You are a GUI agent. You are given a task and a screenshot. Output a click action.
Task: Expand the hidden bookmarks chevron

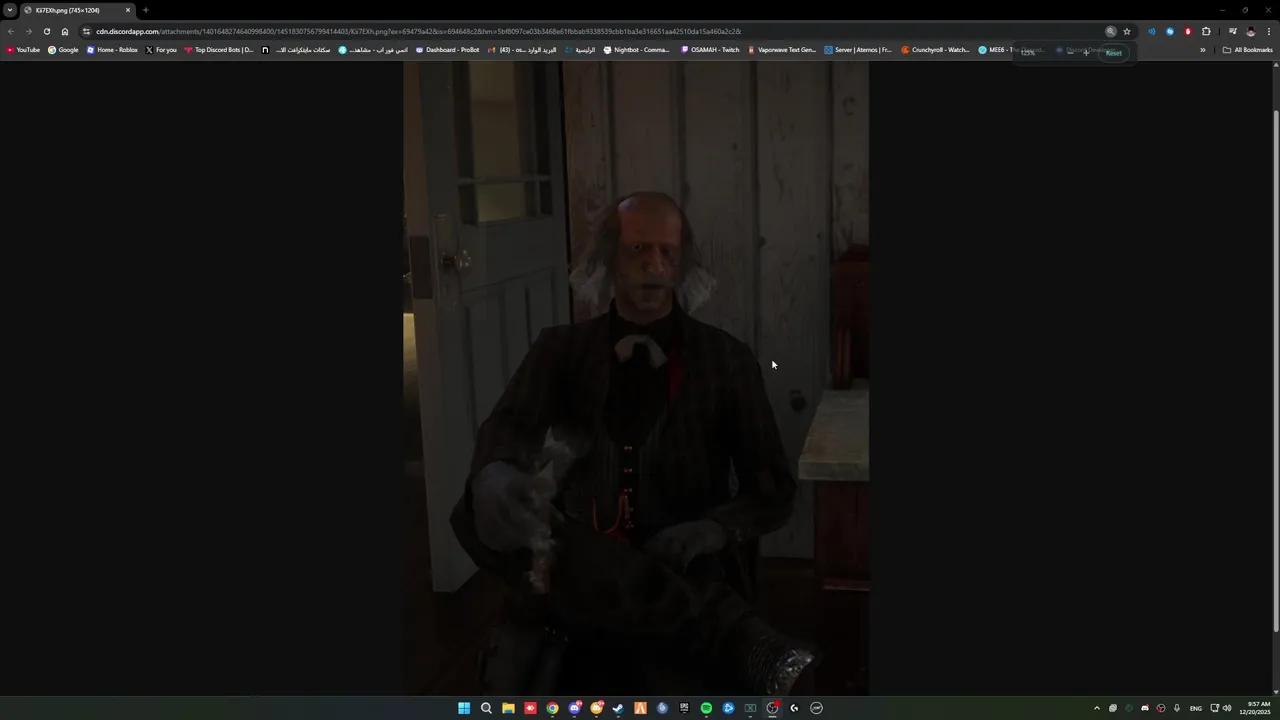click(x=1203, y=50)
